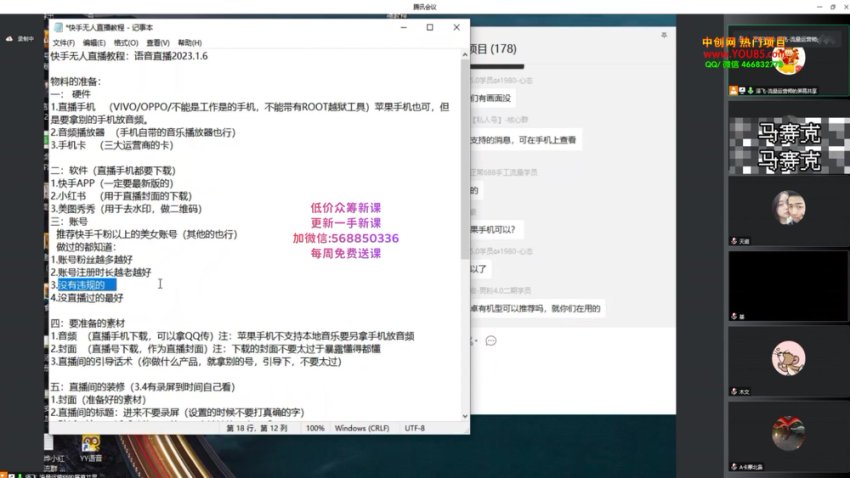Viewport: 850px width, 478px height.
Task: Open the 帮助(H) menu in Notepad
Action: [190, 43]
